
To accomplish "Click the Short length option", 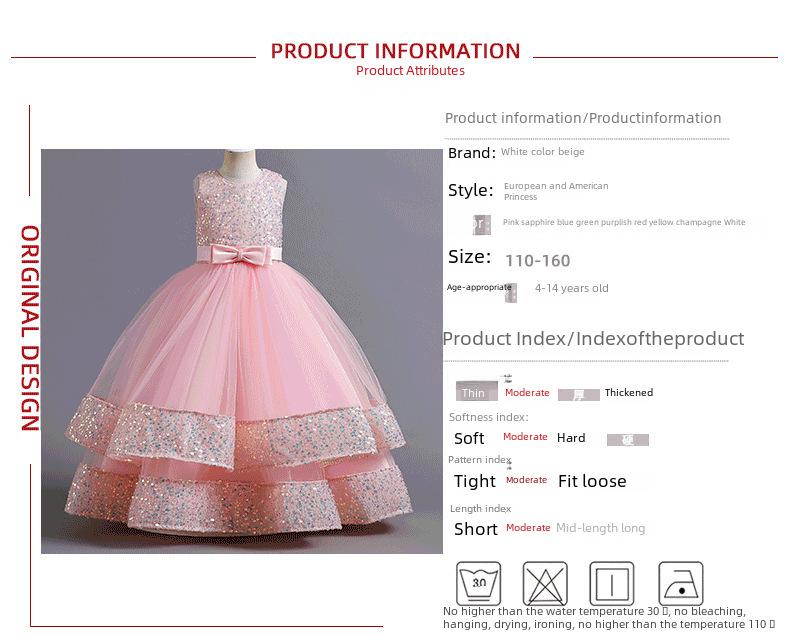I will (476, 529).
